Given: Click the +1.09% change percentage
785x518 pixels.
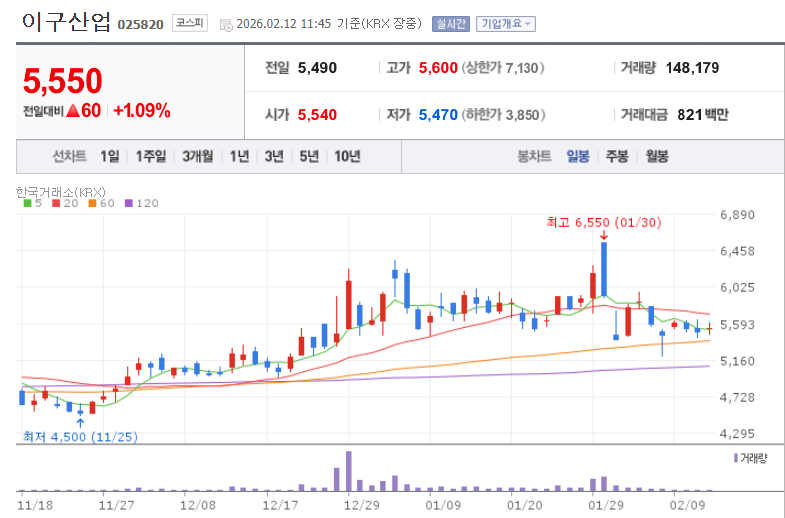Looking at the screenshot, I should (142, 111).
